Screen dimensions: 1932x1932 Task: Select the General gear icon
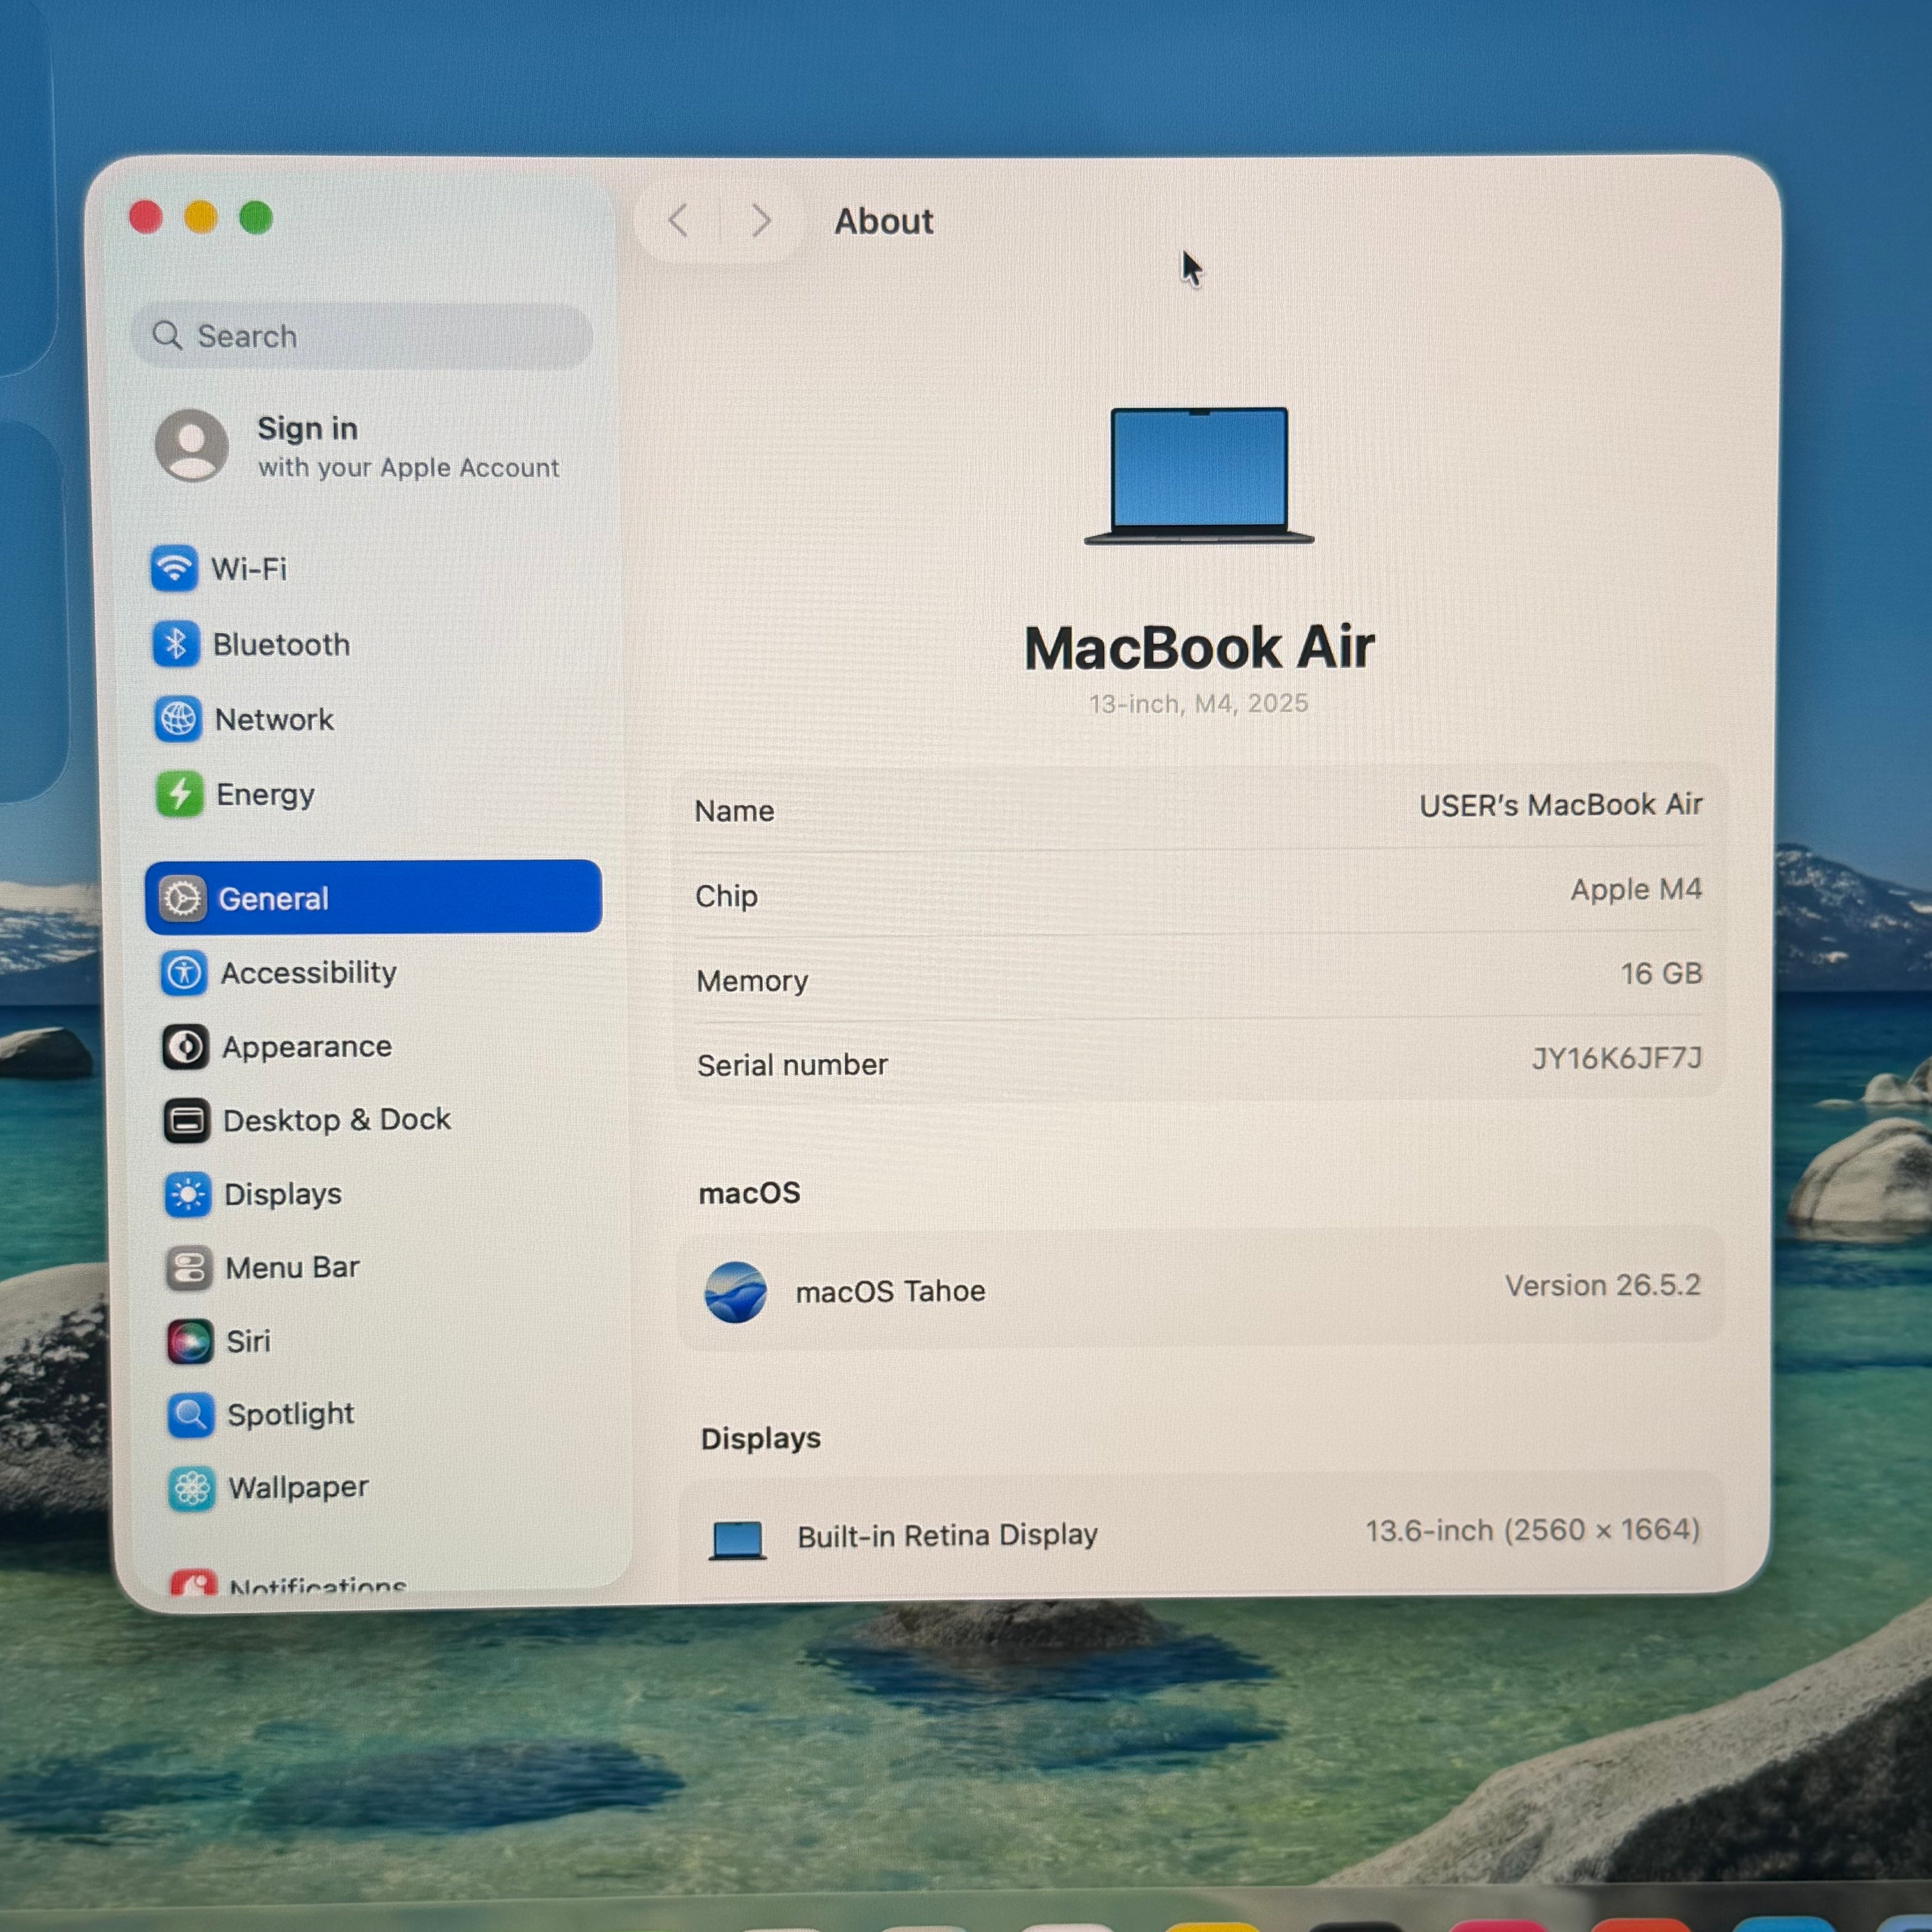click(183, 898)
